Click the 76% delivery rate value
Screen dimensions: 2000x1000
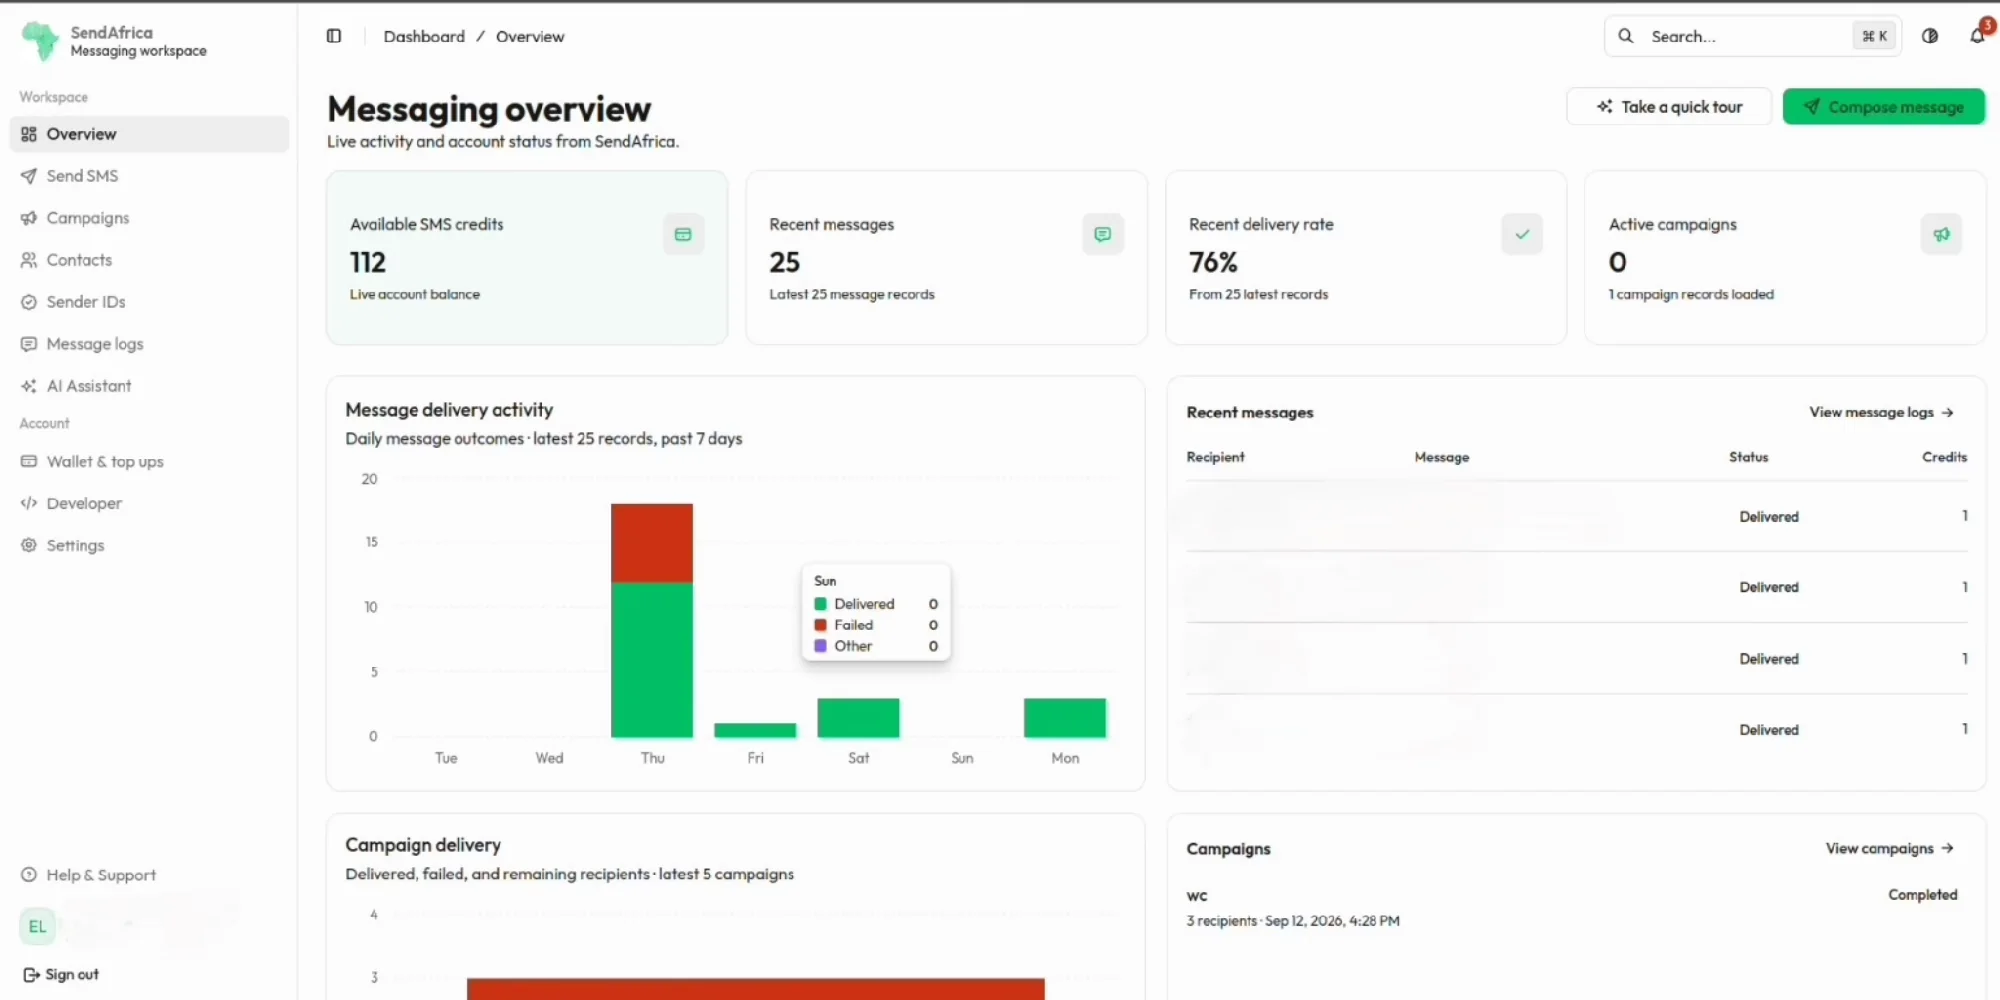click(1213, 262)
